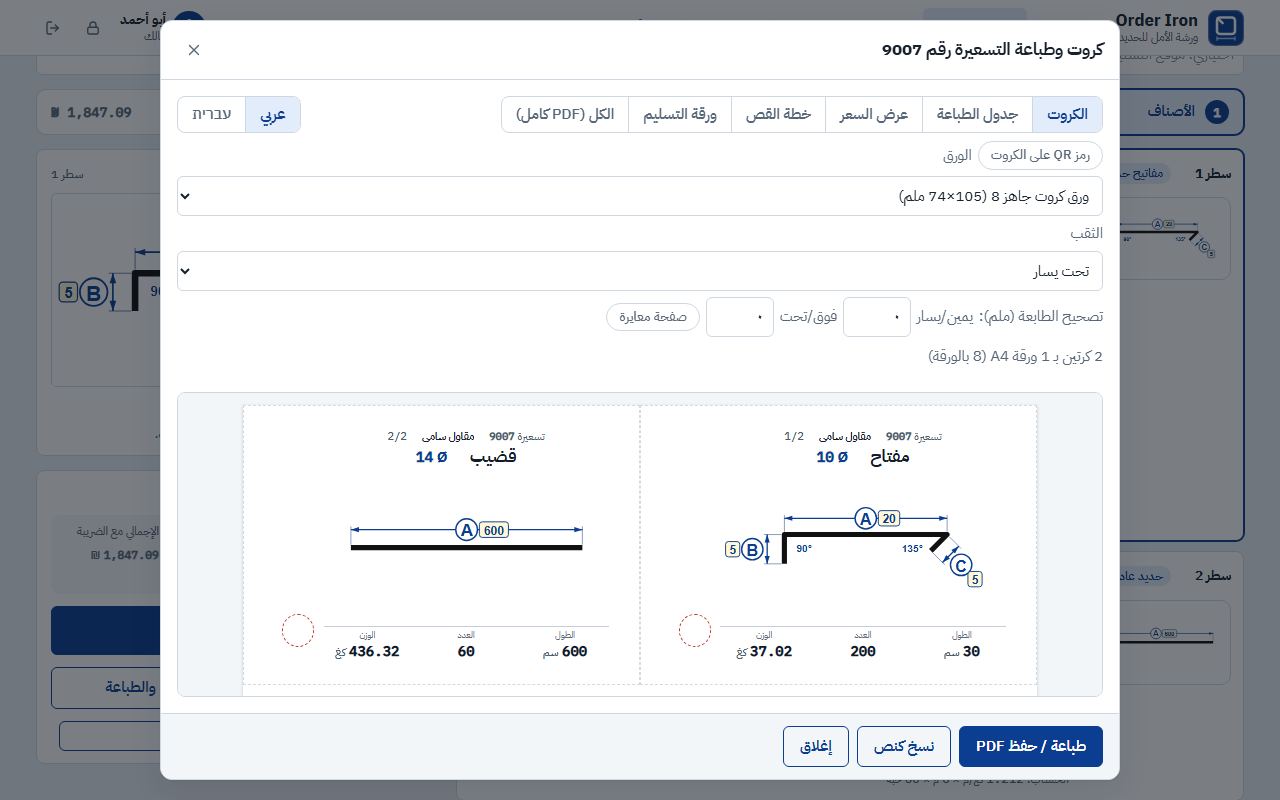Open the خطة القص tab
1280x800 pixels.
click(778, 115)
